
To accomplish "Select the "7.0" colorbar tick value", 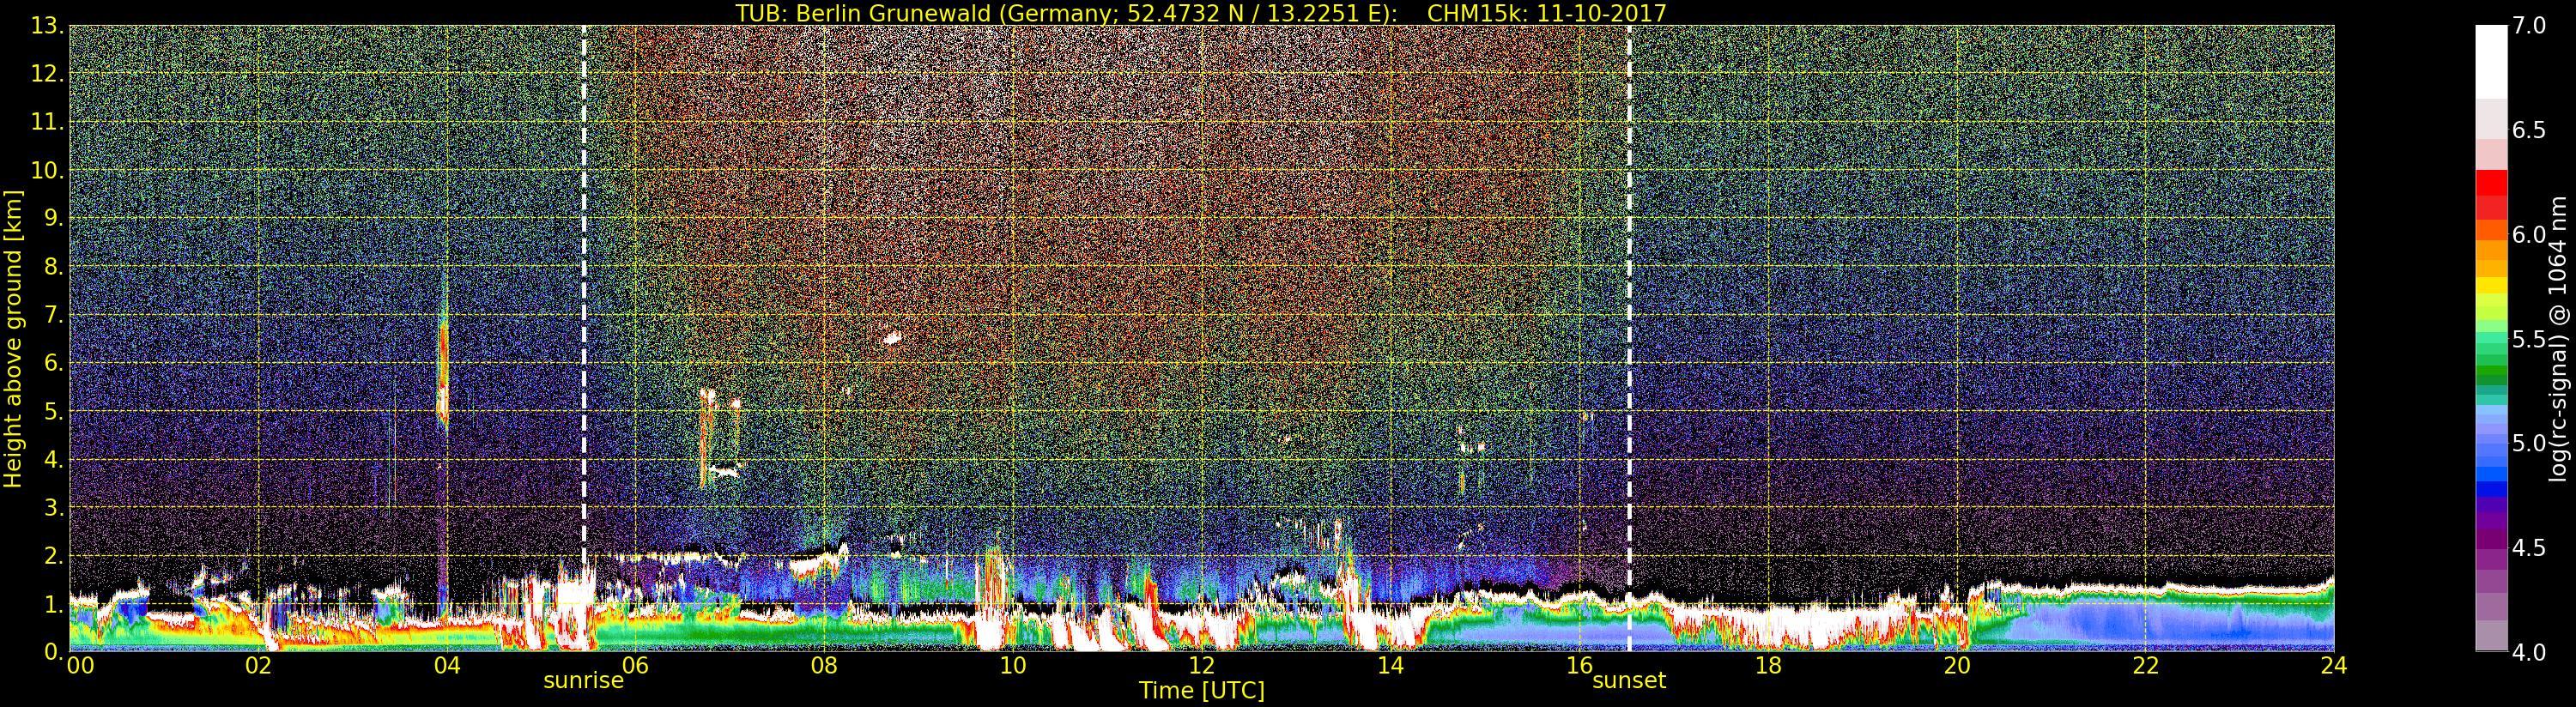I will [x=2528, y=26].
